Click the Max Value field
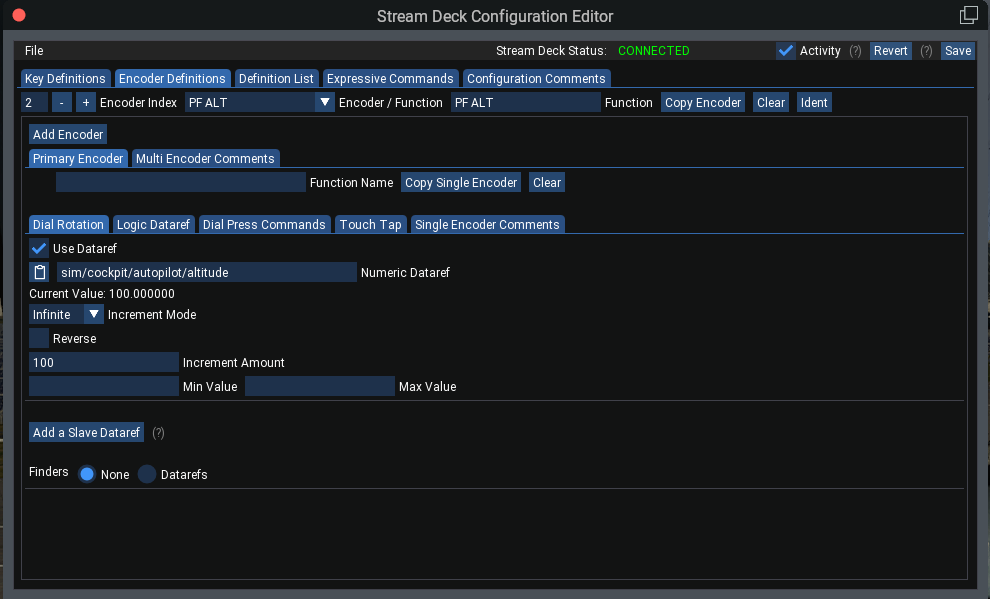 point(319,386)
